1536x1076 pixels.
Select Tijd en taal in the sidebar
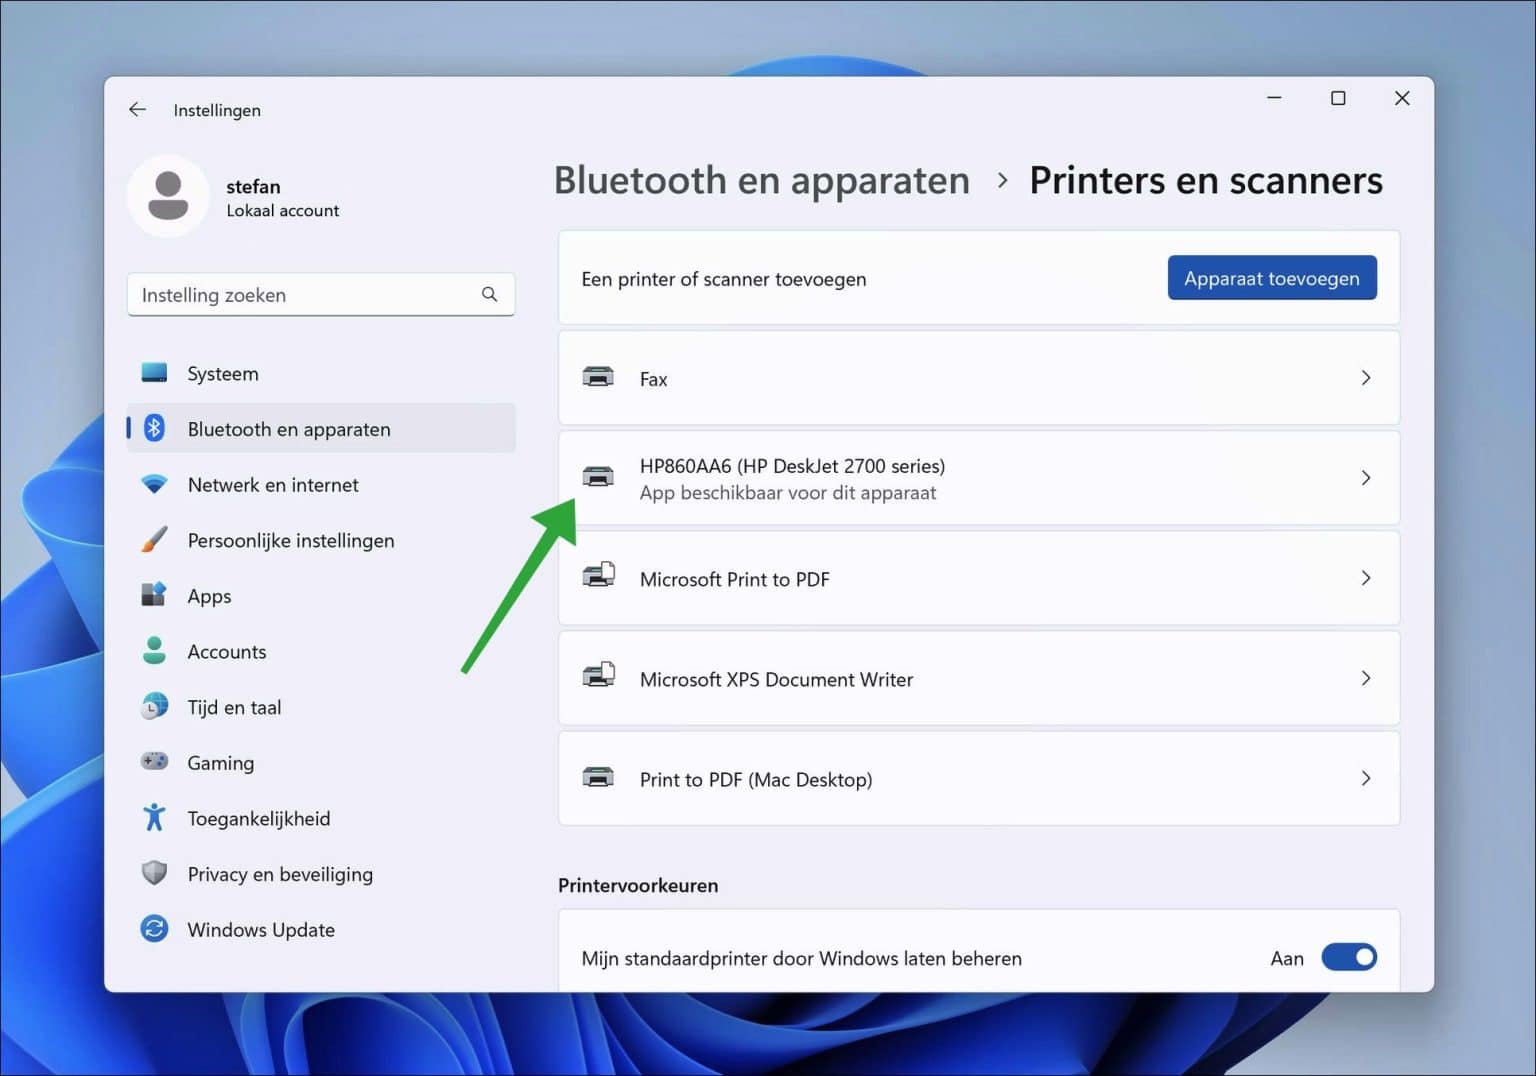pos(155,706)
